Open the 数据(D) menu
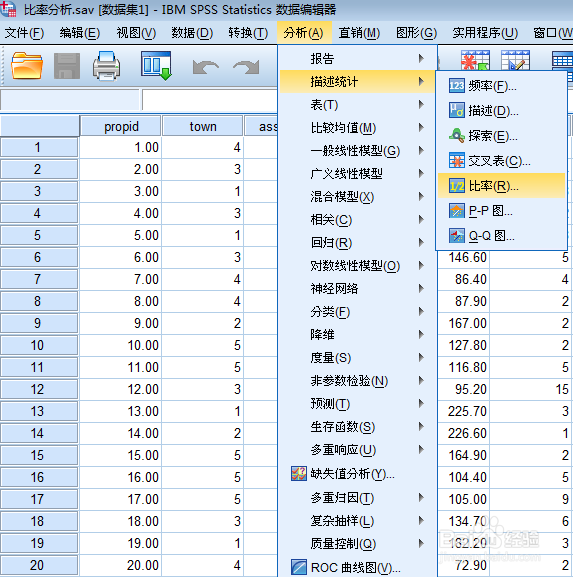This screenshot has height=577, width=573. point(192,33)
